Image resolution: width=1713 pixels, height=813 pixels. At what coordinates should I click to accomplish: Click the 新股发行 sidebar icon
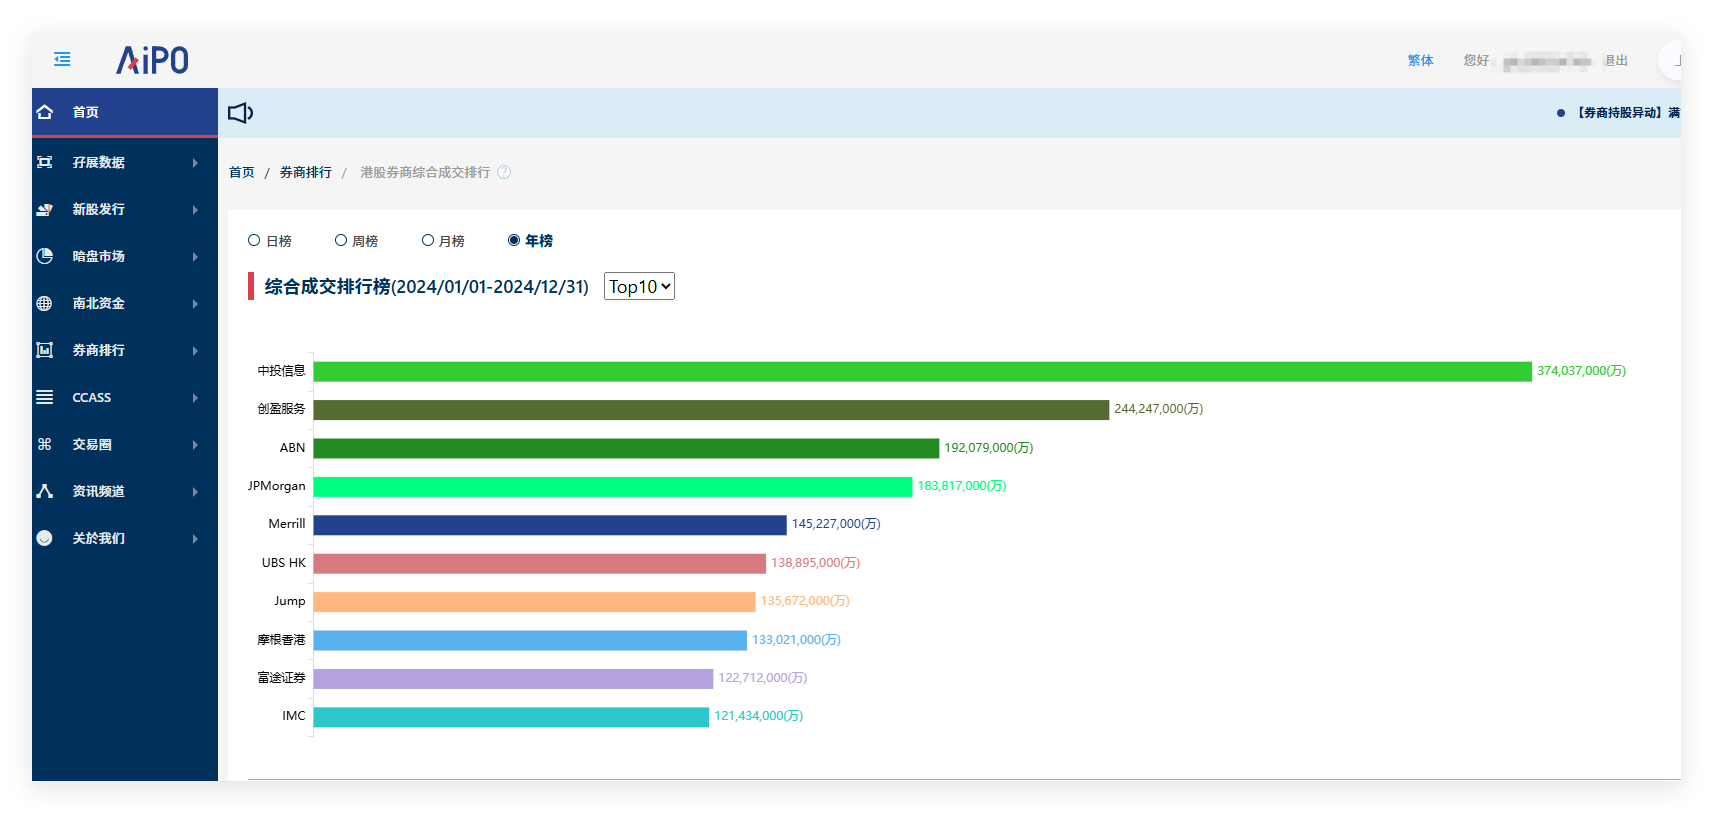click(45, 209)
